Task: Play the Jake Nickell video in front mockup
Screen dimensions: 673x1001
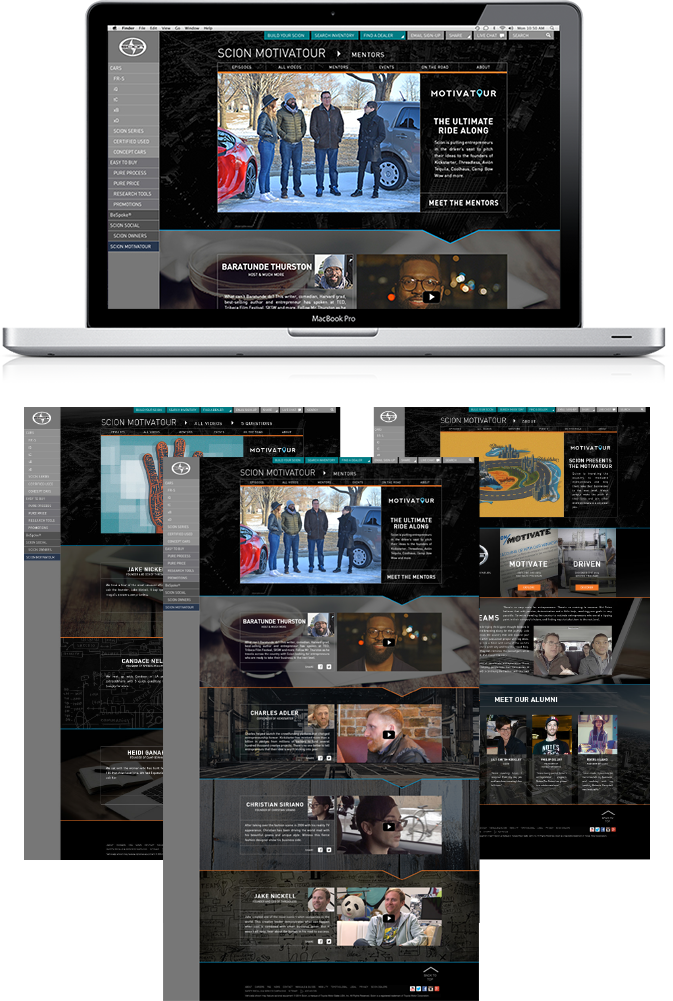Action: tap(388, 919)
